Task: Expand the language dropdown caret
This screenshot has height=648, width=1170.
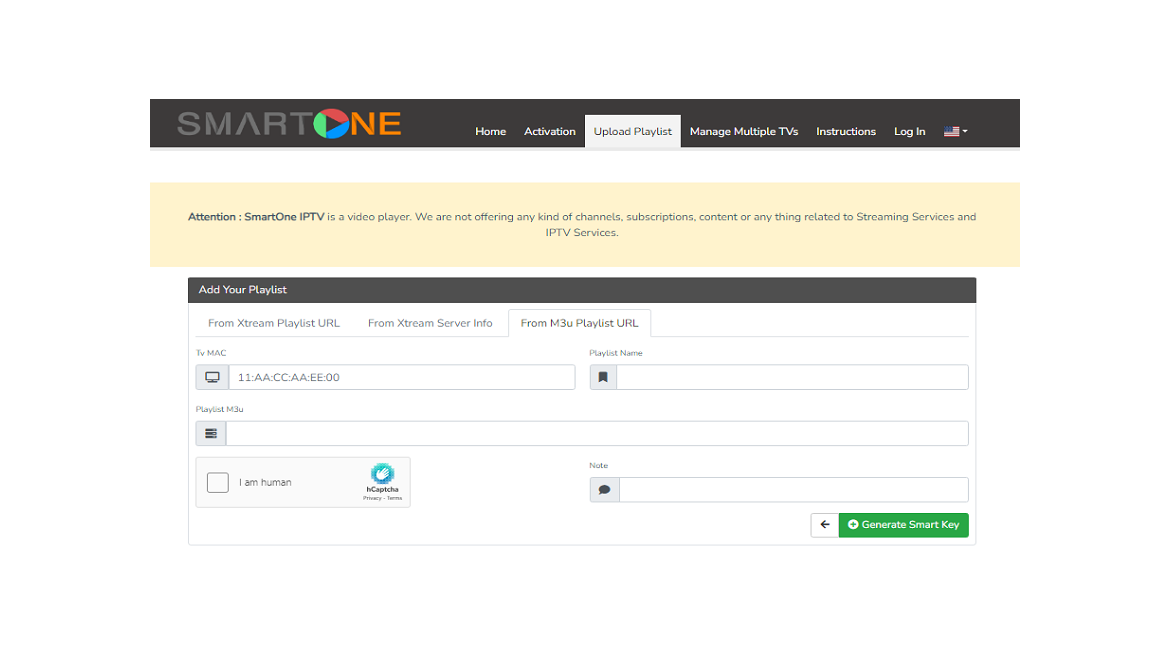Action: click(x=965, y=132)
